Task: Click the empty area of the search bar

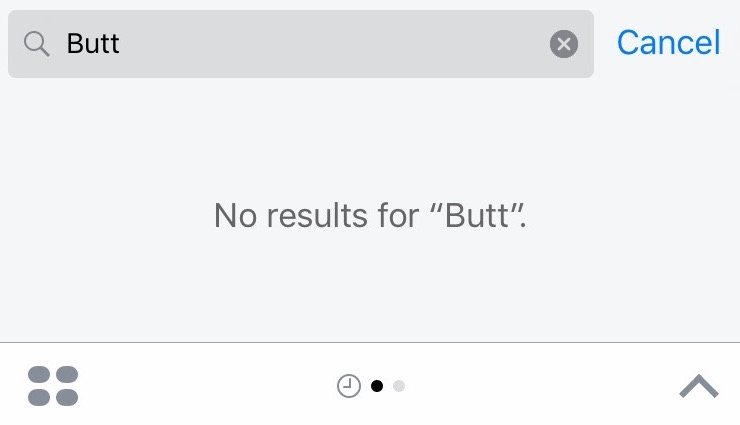Action: click(x=340, y=44)
